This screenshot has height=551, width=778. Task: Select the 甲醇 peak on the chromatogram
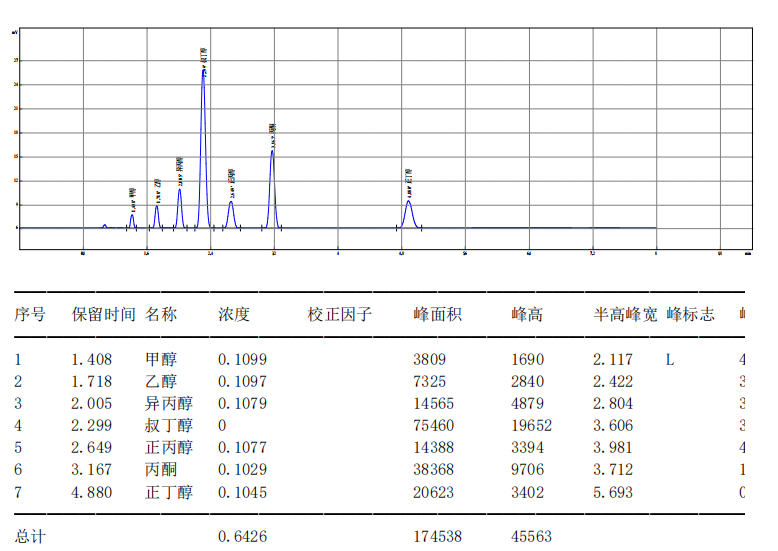[132, 218]
